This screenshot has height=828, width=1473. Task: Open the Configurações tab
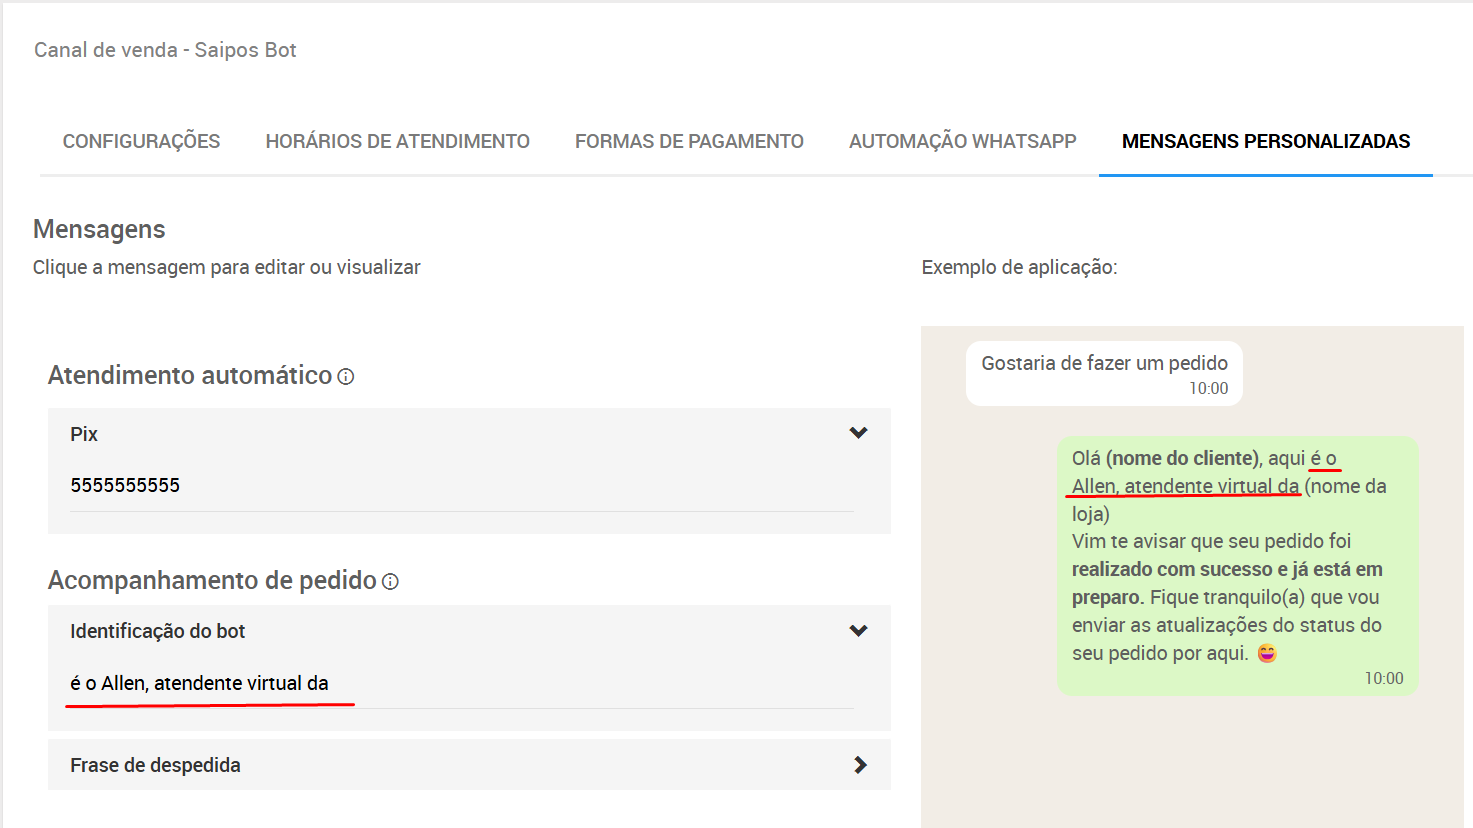pyautogui.click(x=141, y=142)
